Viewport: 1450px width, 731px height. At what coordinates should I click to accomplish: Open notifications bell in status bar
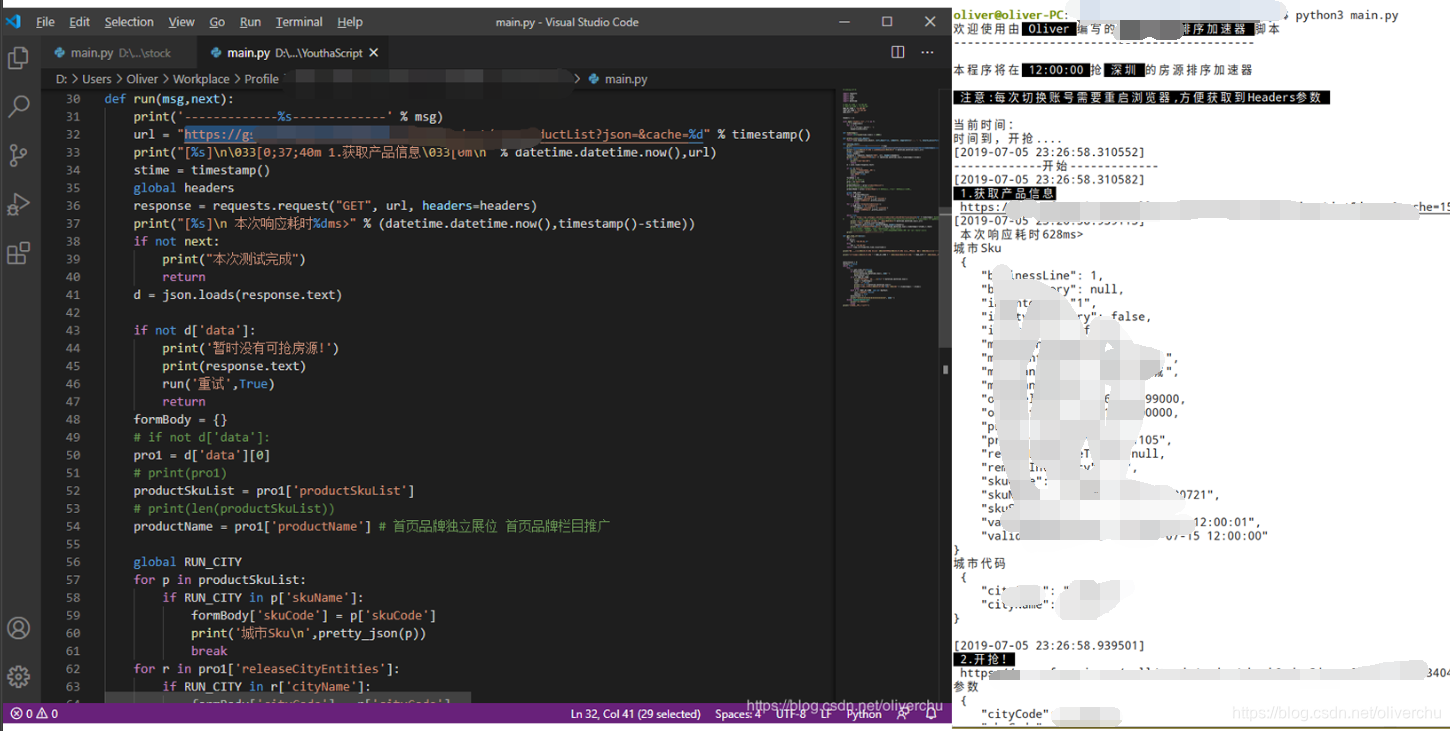coord(932,714)
